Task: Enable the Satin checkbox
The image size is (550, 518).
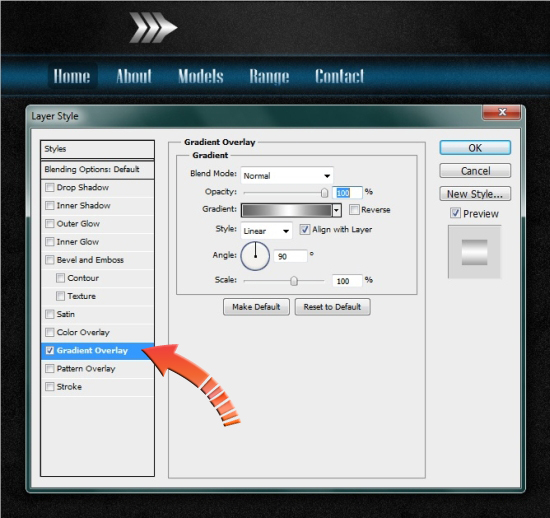Action: tap(50, 314)
